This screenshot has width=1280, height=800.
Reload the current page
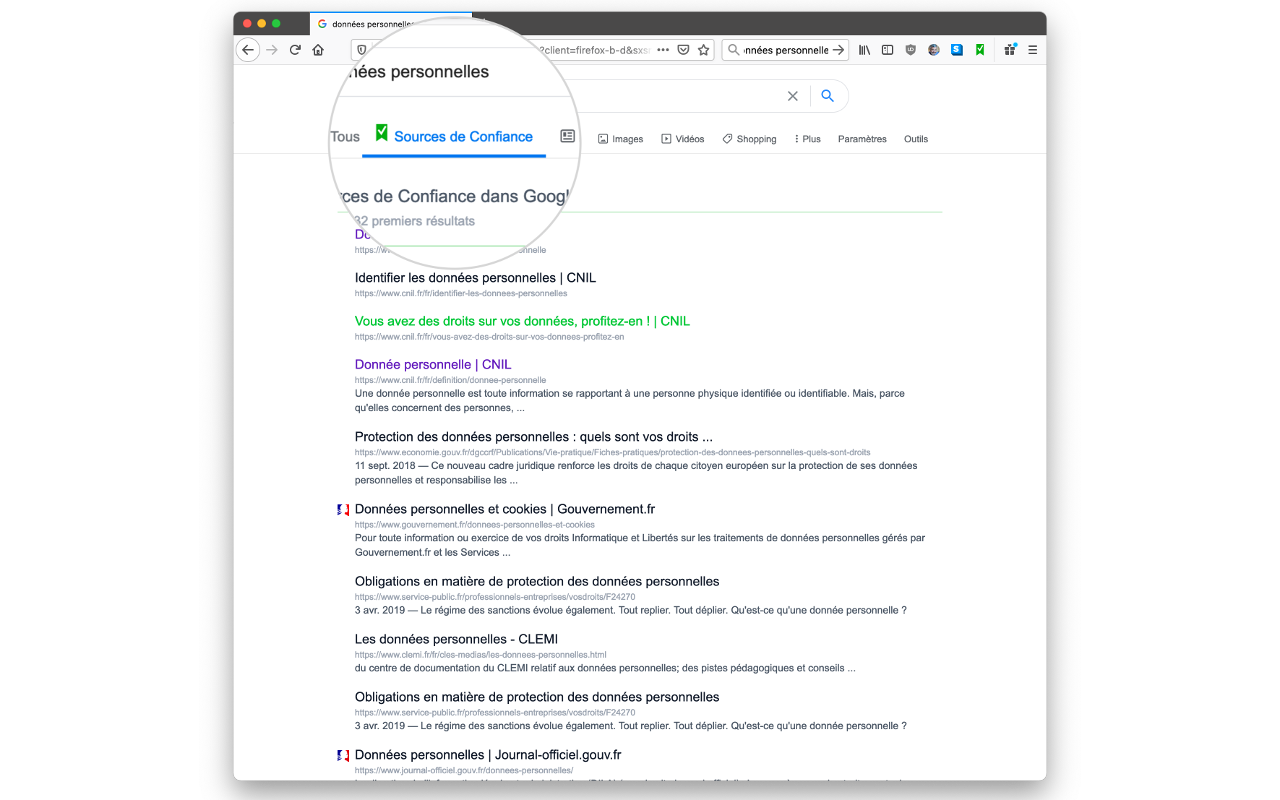(x=295, y=50)
